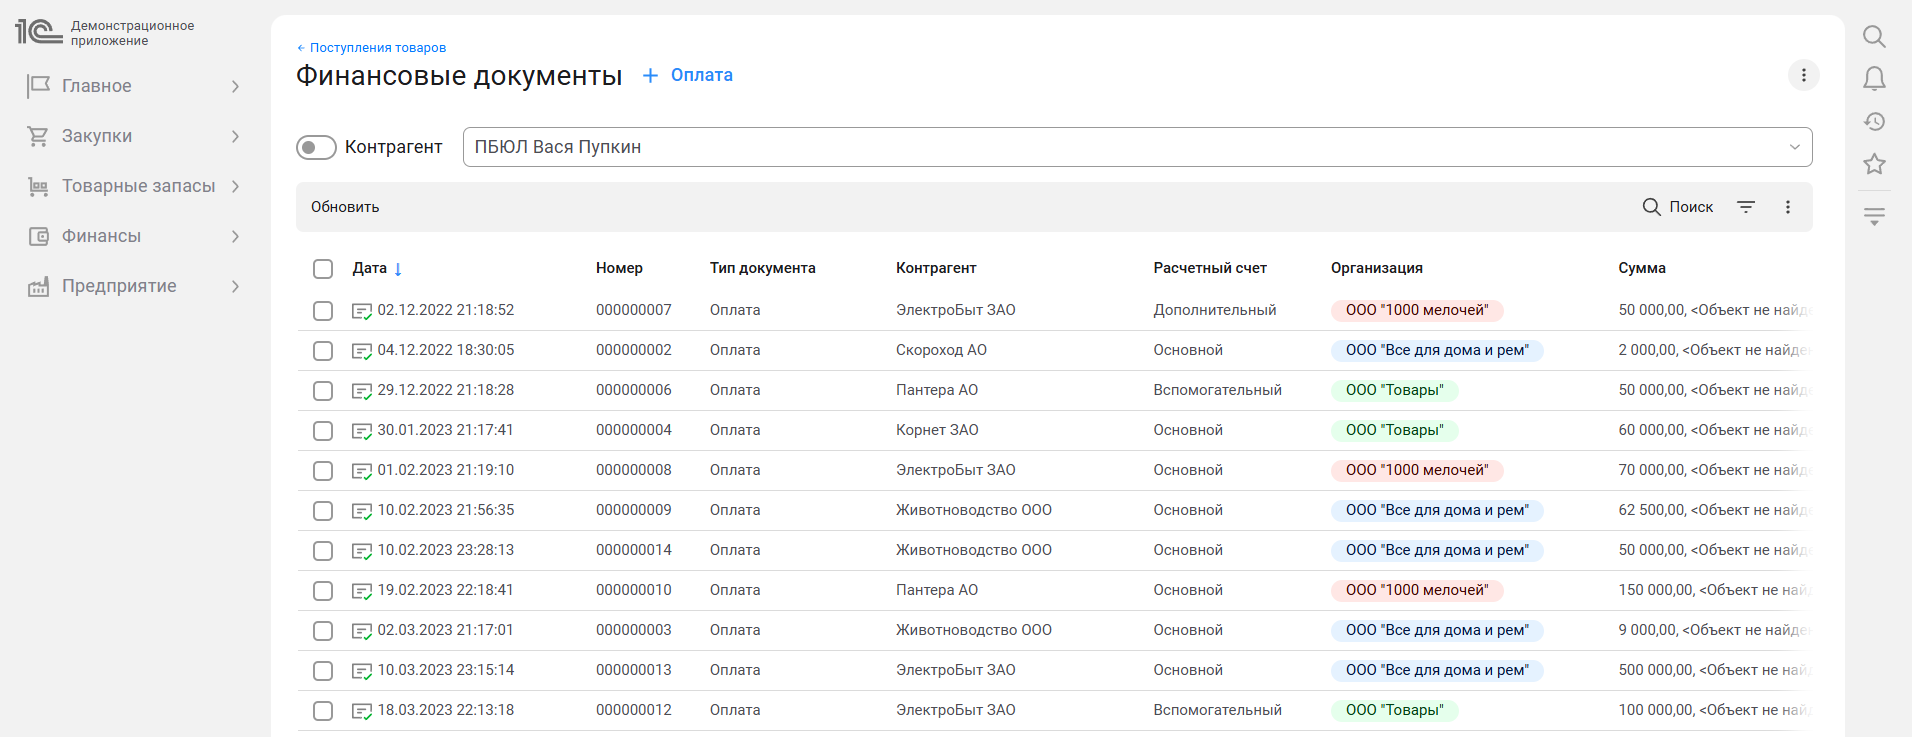This screenshot has width=1912, height=737.
Task: Expand the Товарные запасы chevron
Action: pos(235,186)
